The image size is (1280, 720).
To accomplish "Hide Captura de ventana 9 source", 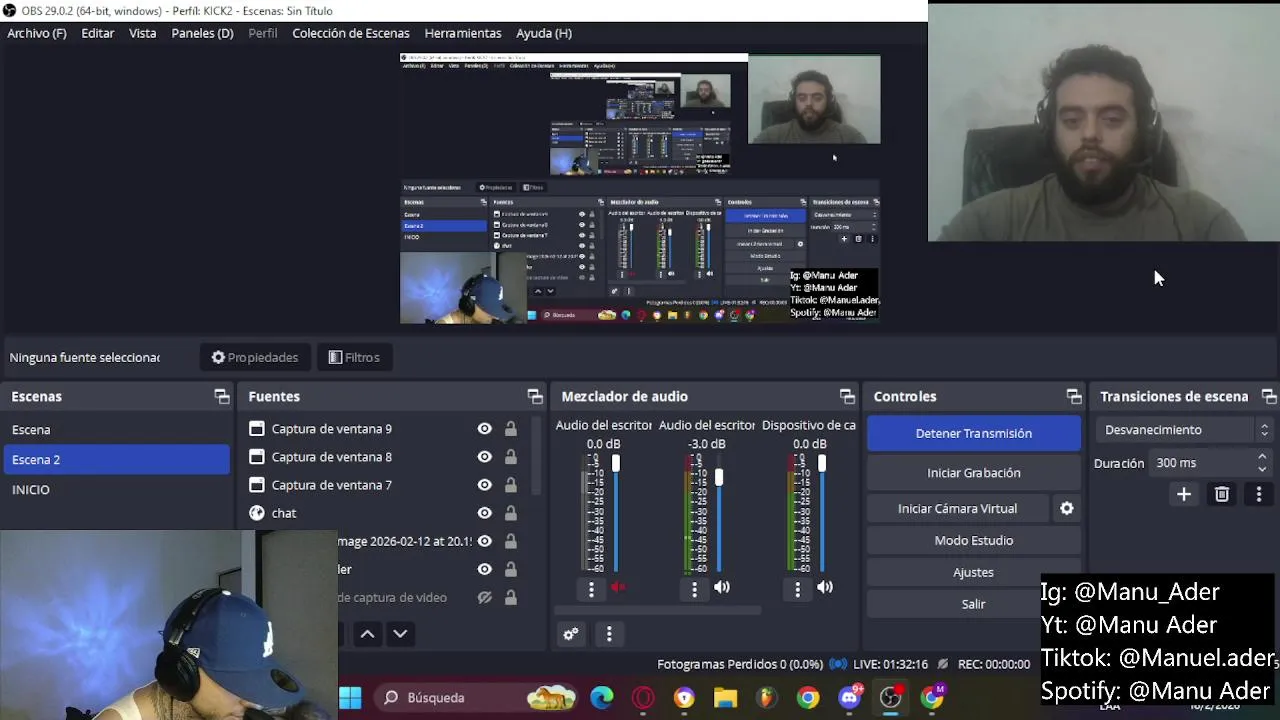I will click(x=484, y=429).
